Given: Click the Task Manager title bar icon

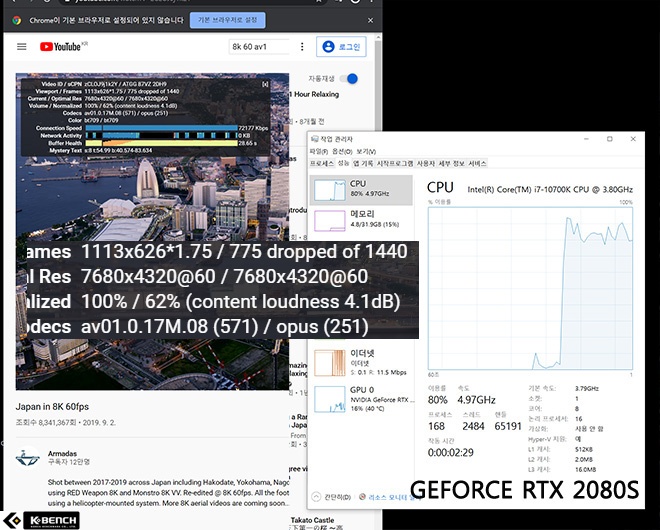Looking at the screenshot, I should click(x=314, y=139).
